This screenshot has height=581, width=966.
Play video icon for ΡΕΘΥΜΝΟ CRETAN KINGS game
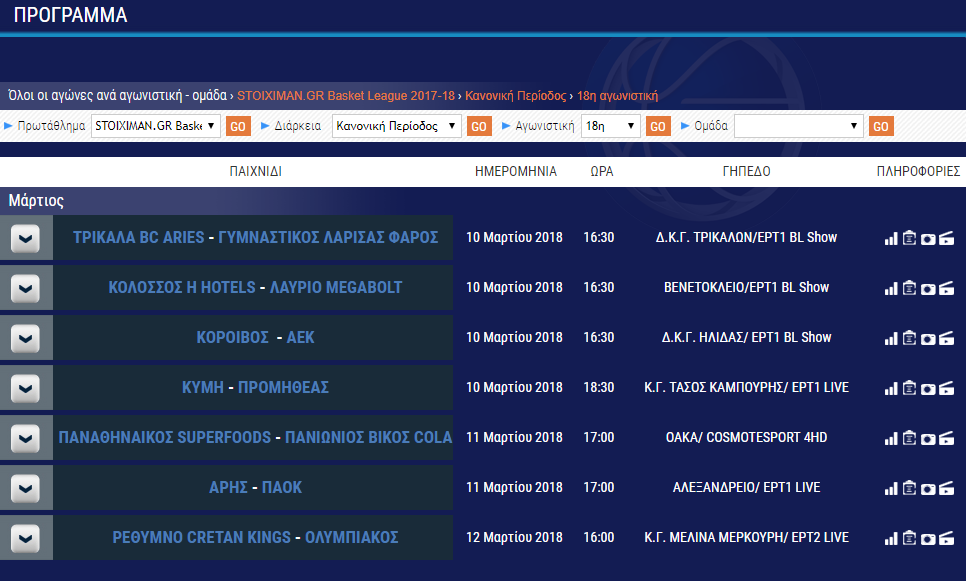(946, 538)
